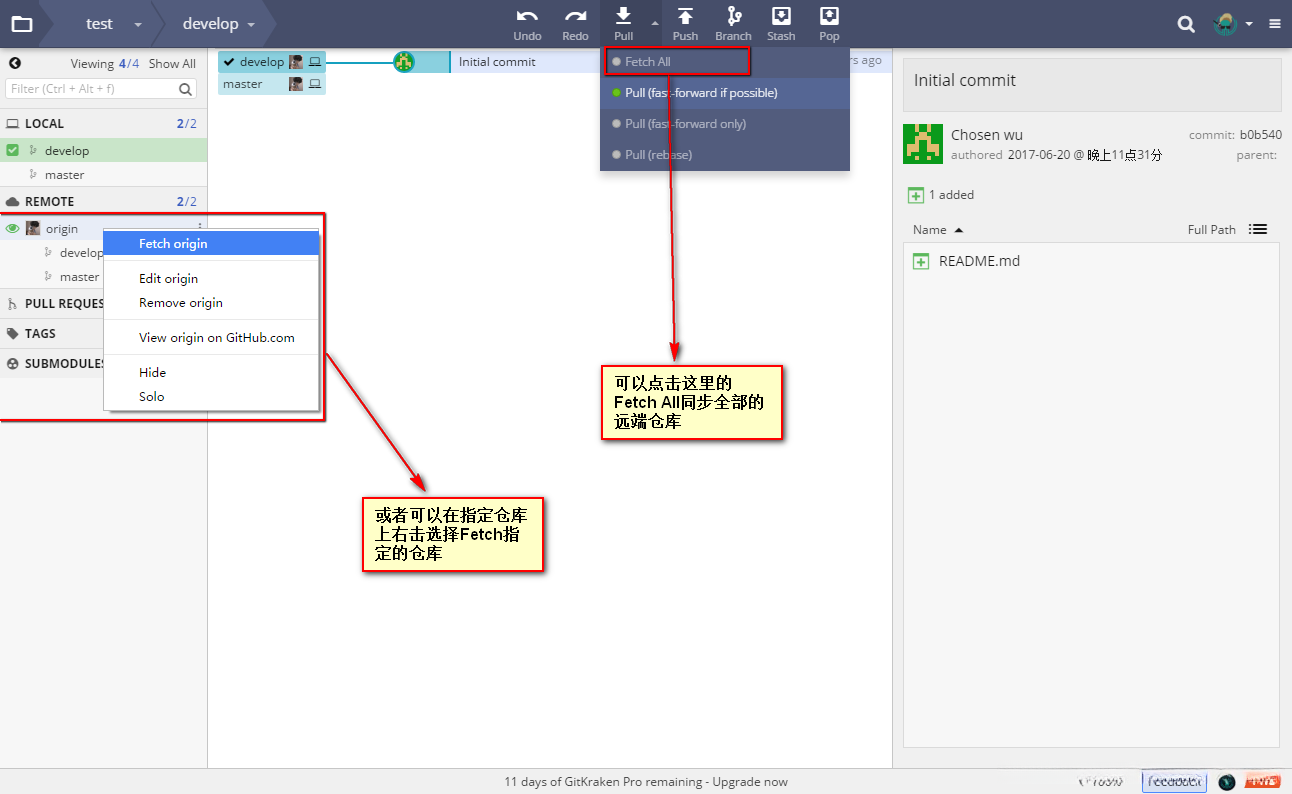Image resolution: width=1292 pixels, height=794 pixels.
Task: Click the Pop stash toolbar icon
Action: pyautogui.click(x=829, y=17)
